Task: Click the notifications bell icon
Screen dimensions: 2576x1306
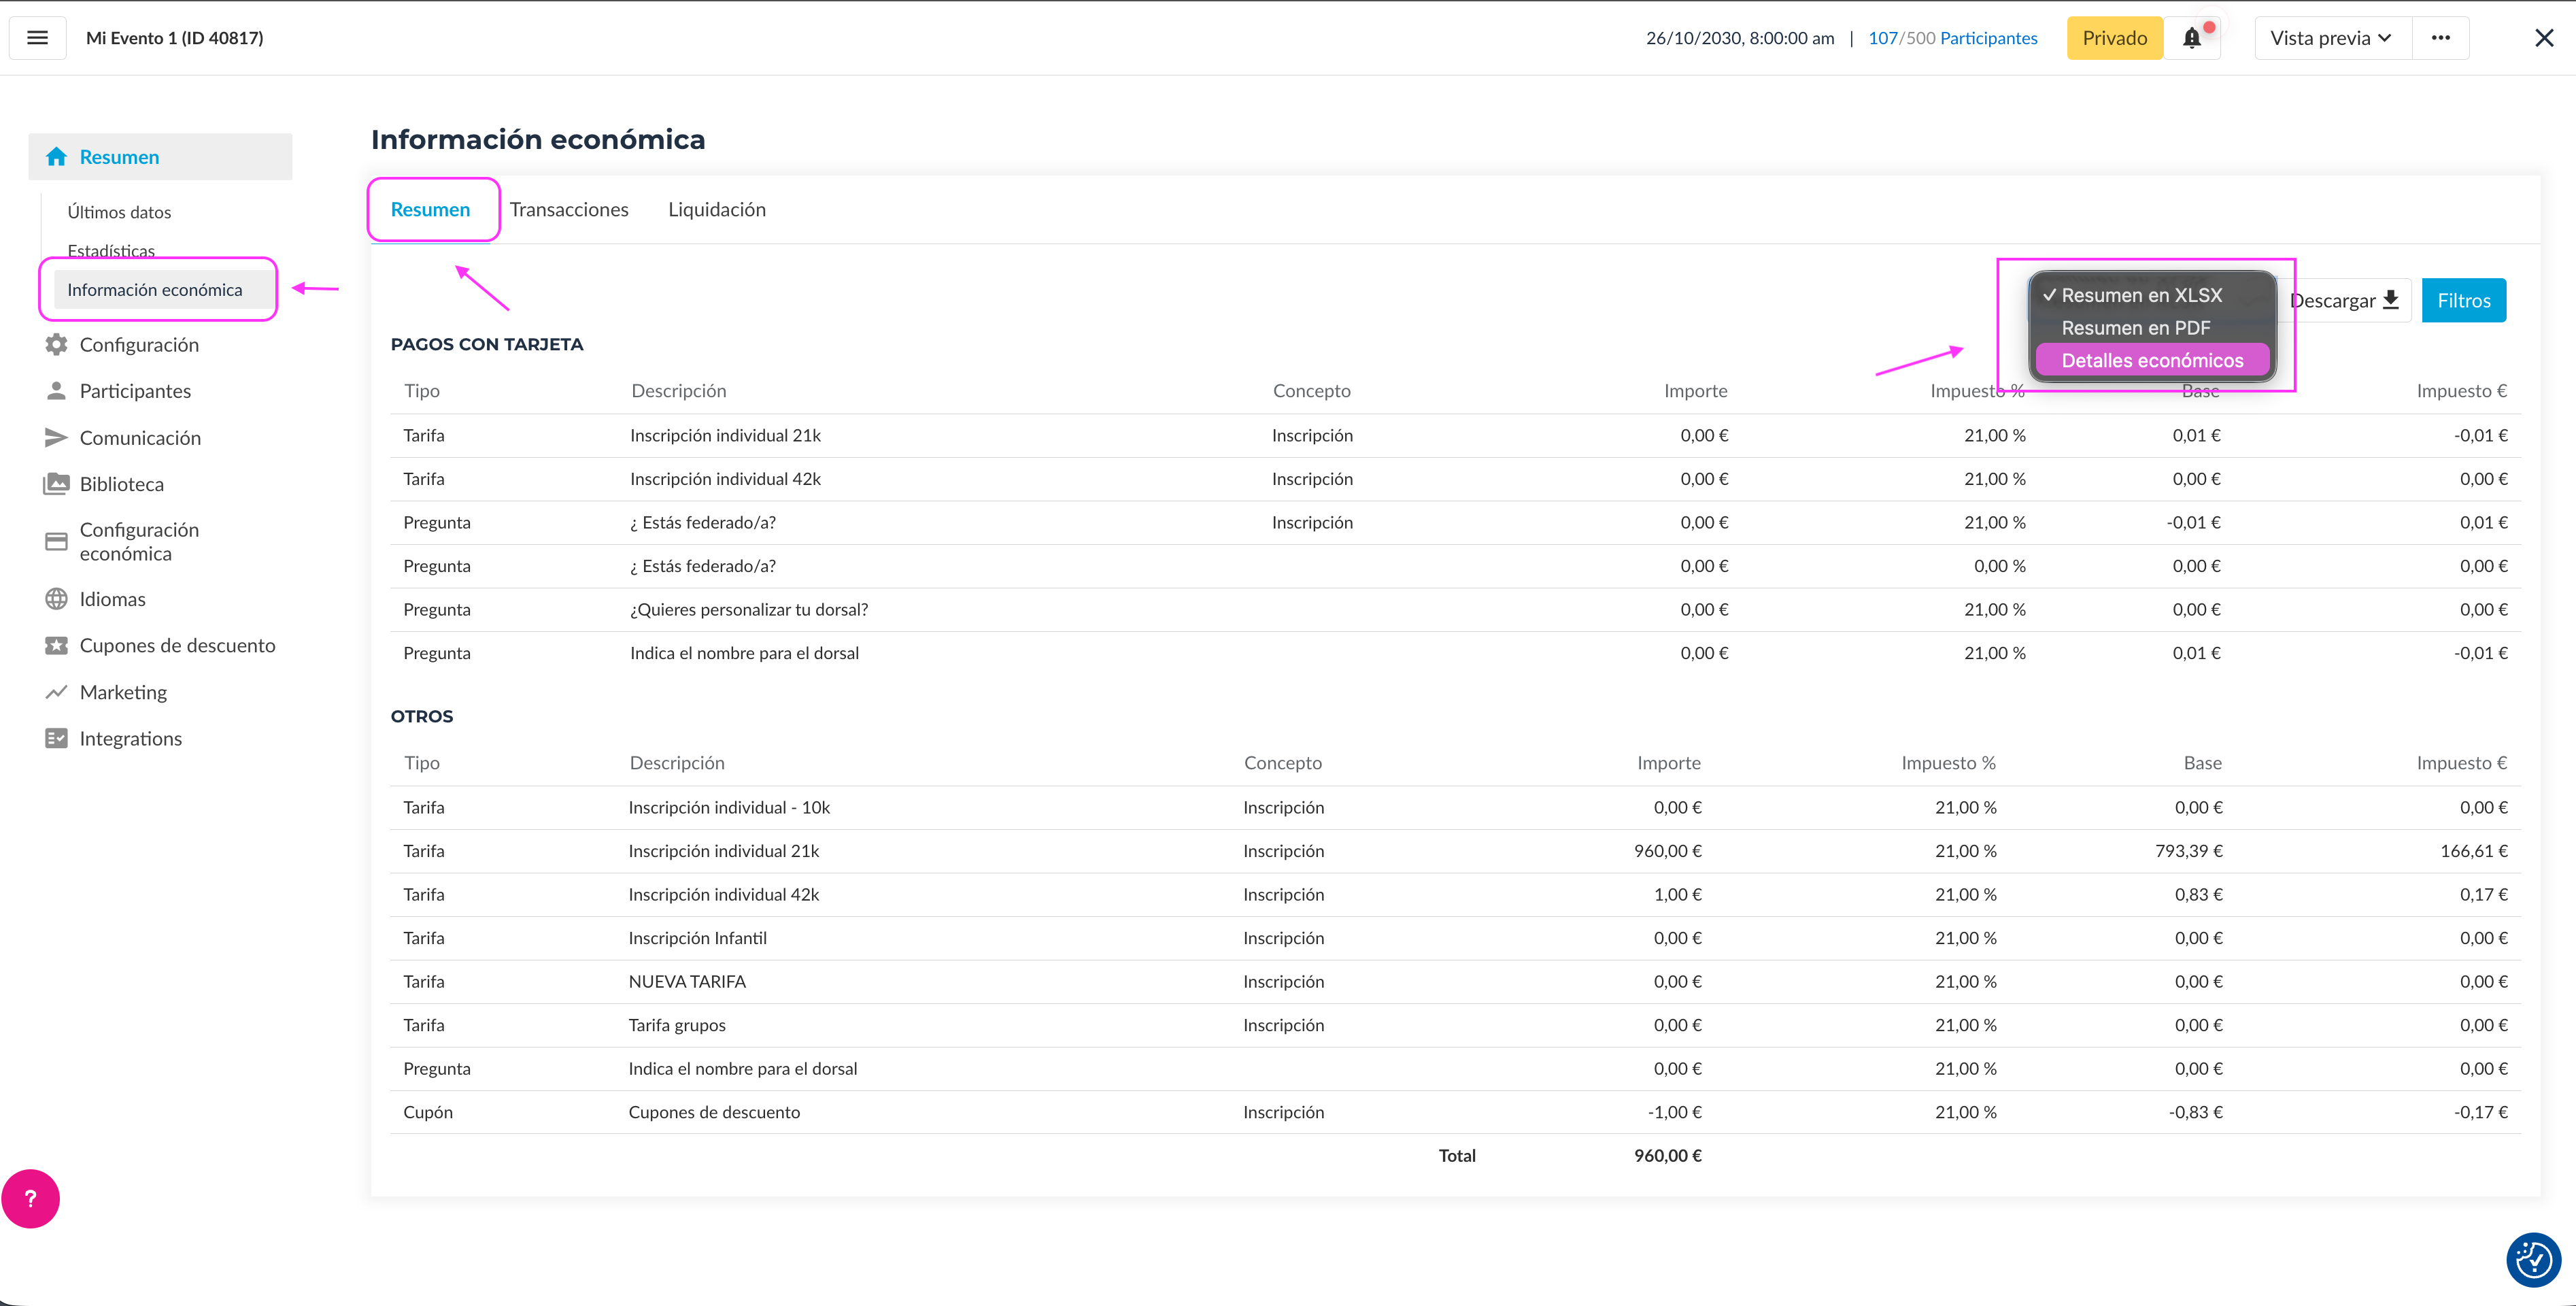Action: pyautogui.click(x=2191, y=38)
